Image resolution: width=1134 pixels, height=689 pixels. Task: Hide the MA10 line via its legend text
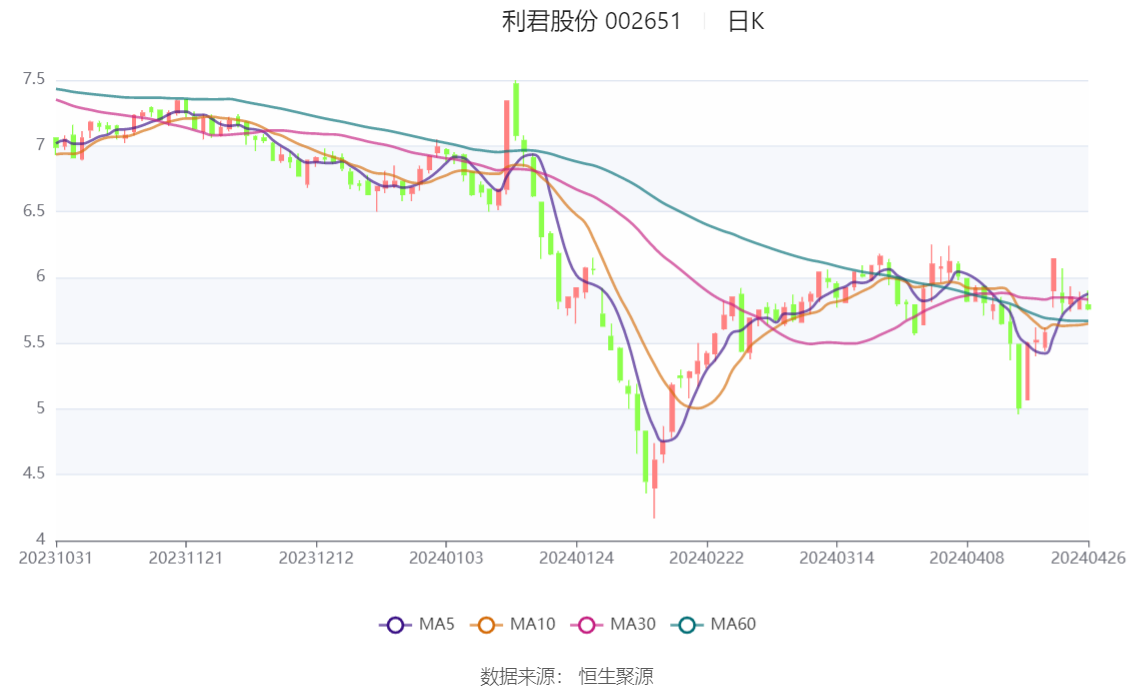[x=532, y=625]
